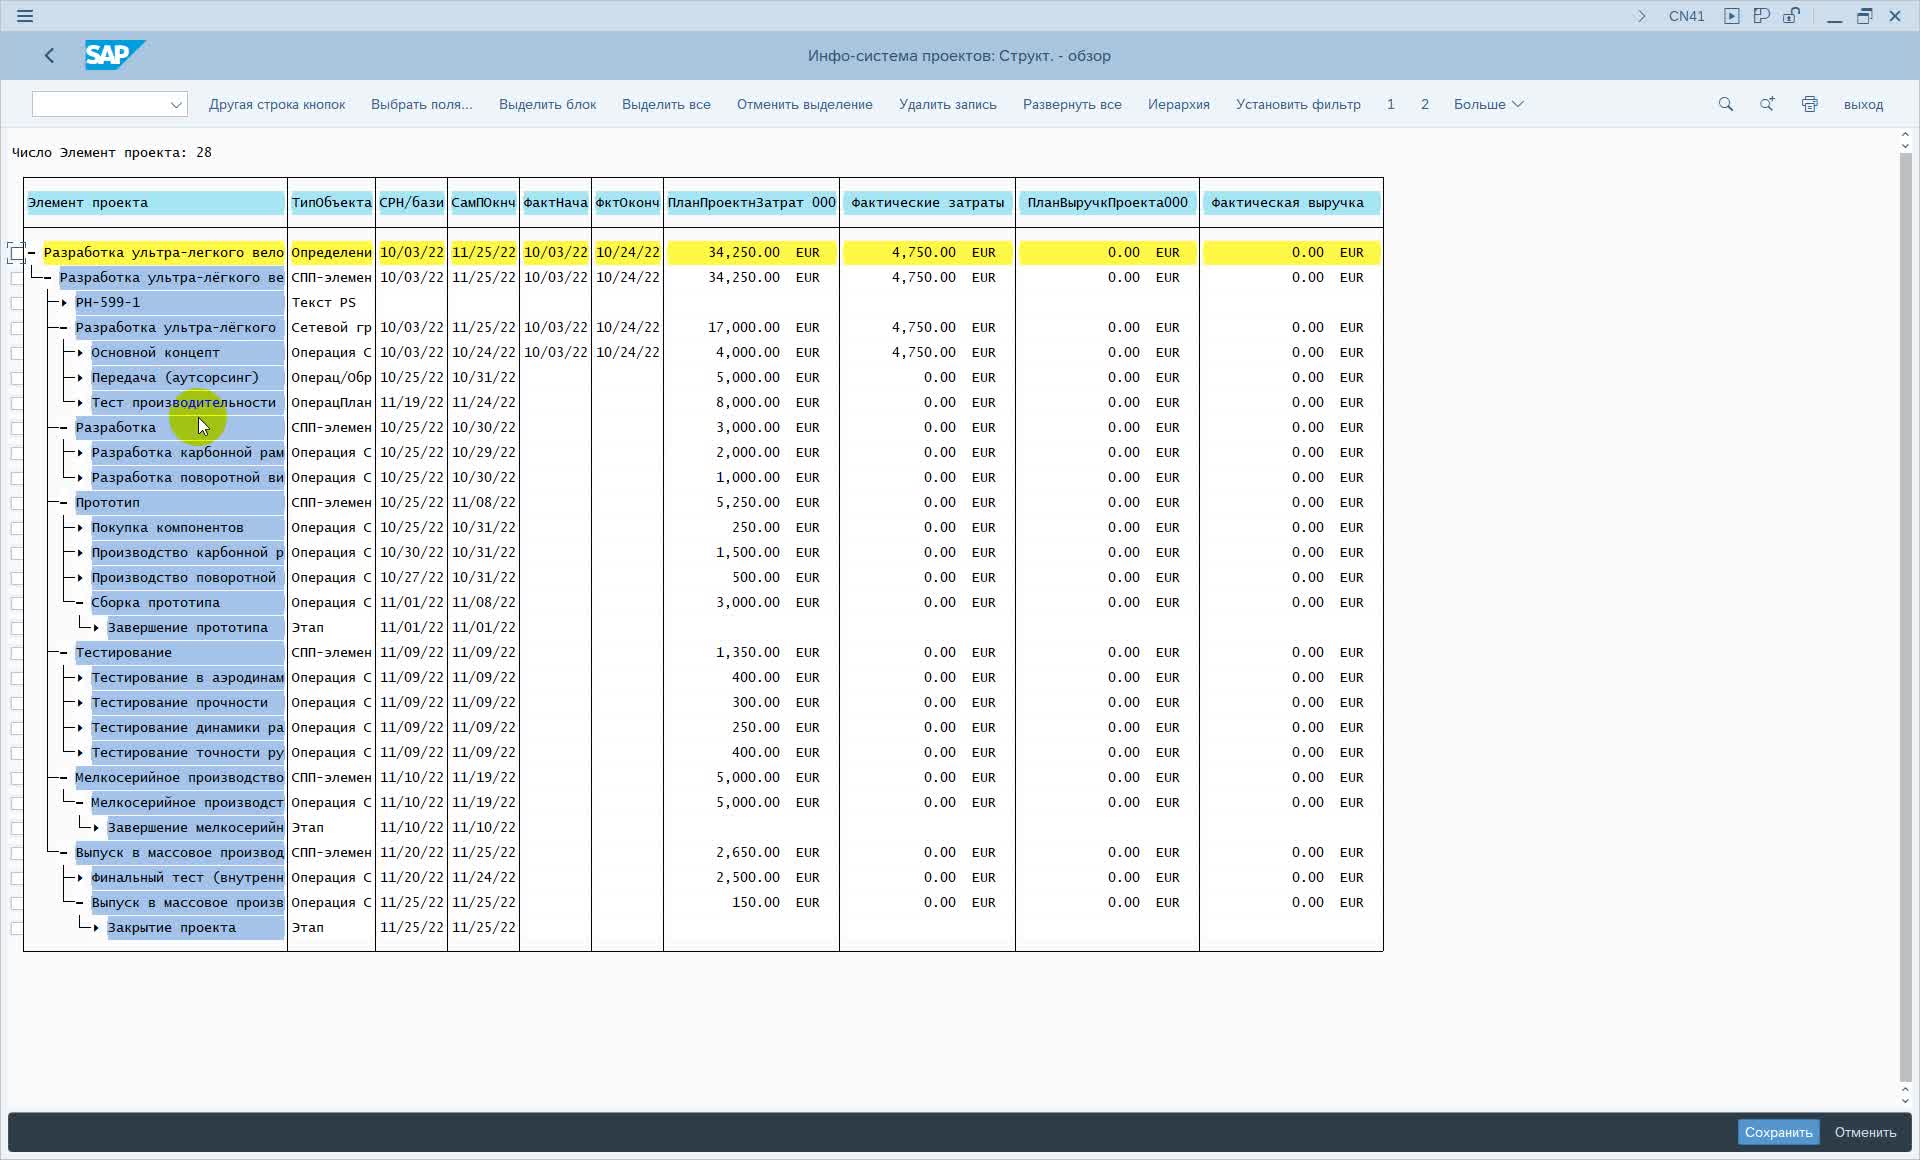
Task: Click Другая строка кнопок
Action: click(x=277, y=104)
